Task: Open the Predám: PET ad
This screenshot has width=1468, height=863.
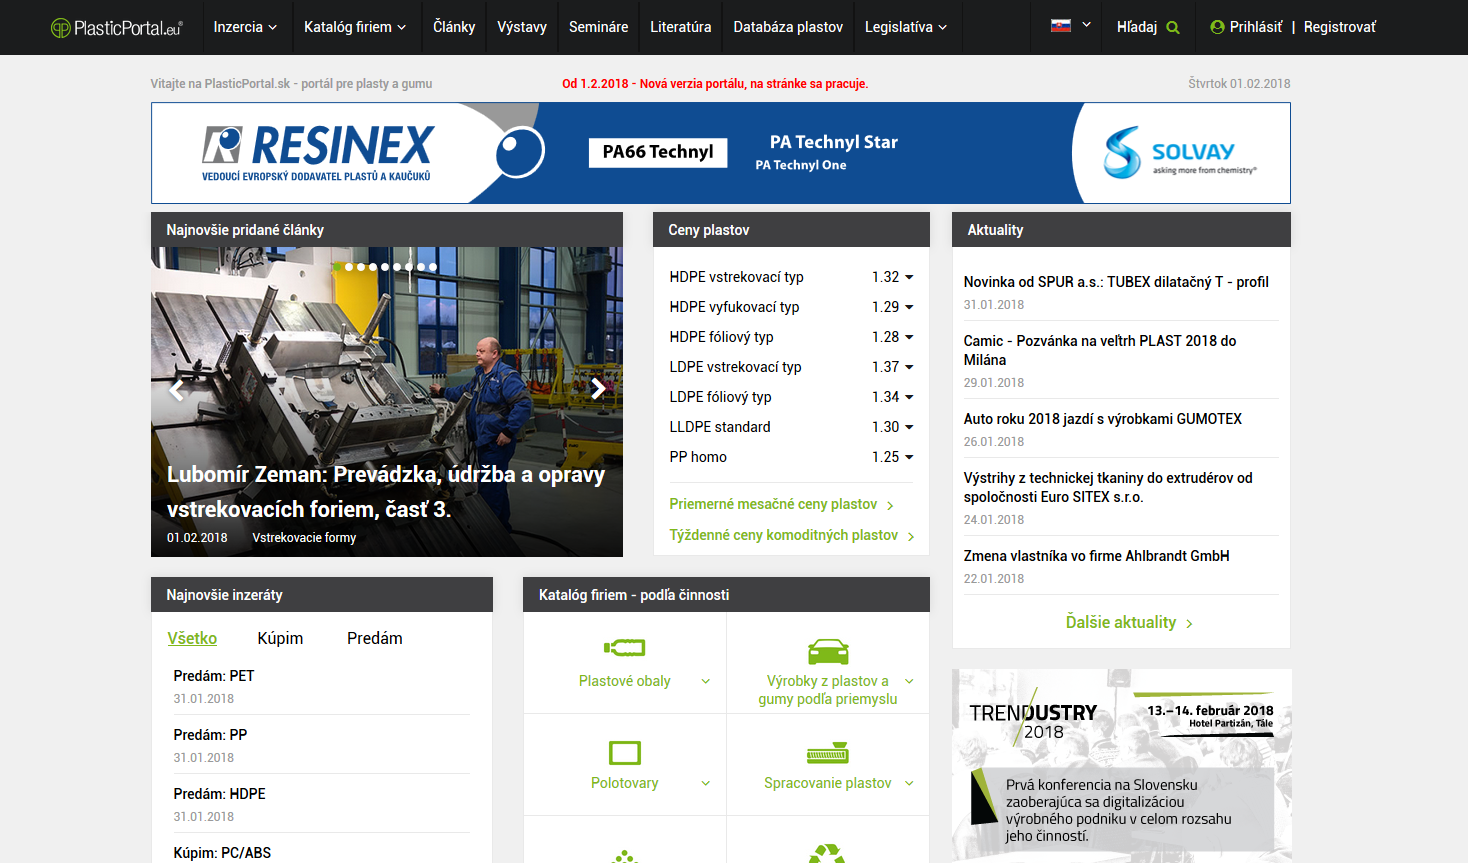Action: (214, 676)
